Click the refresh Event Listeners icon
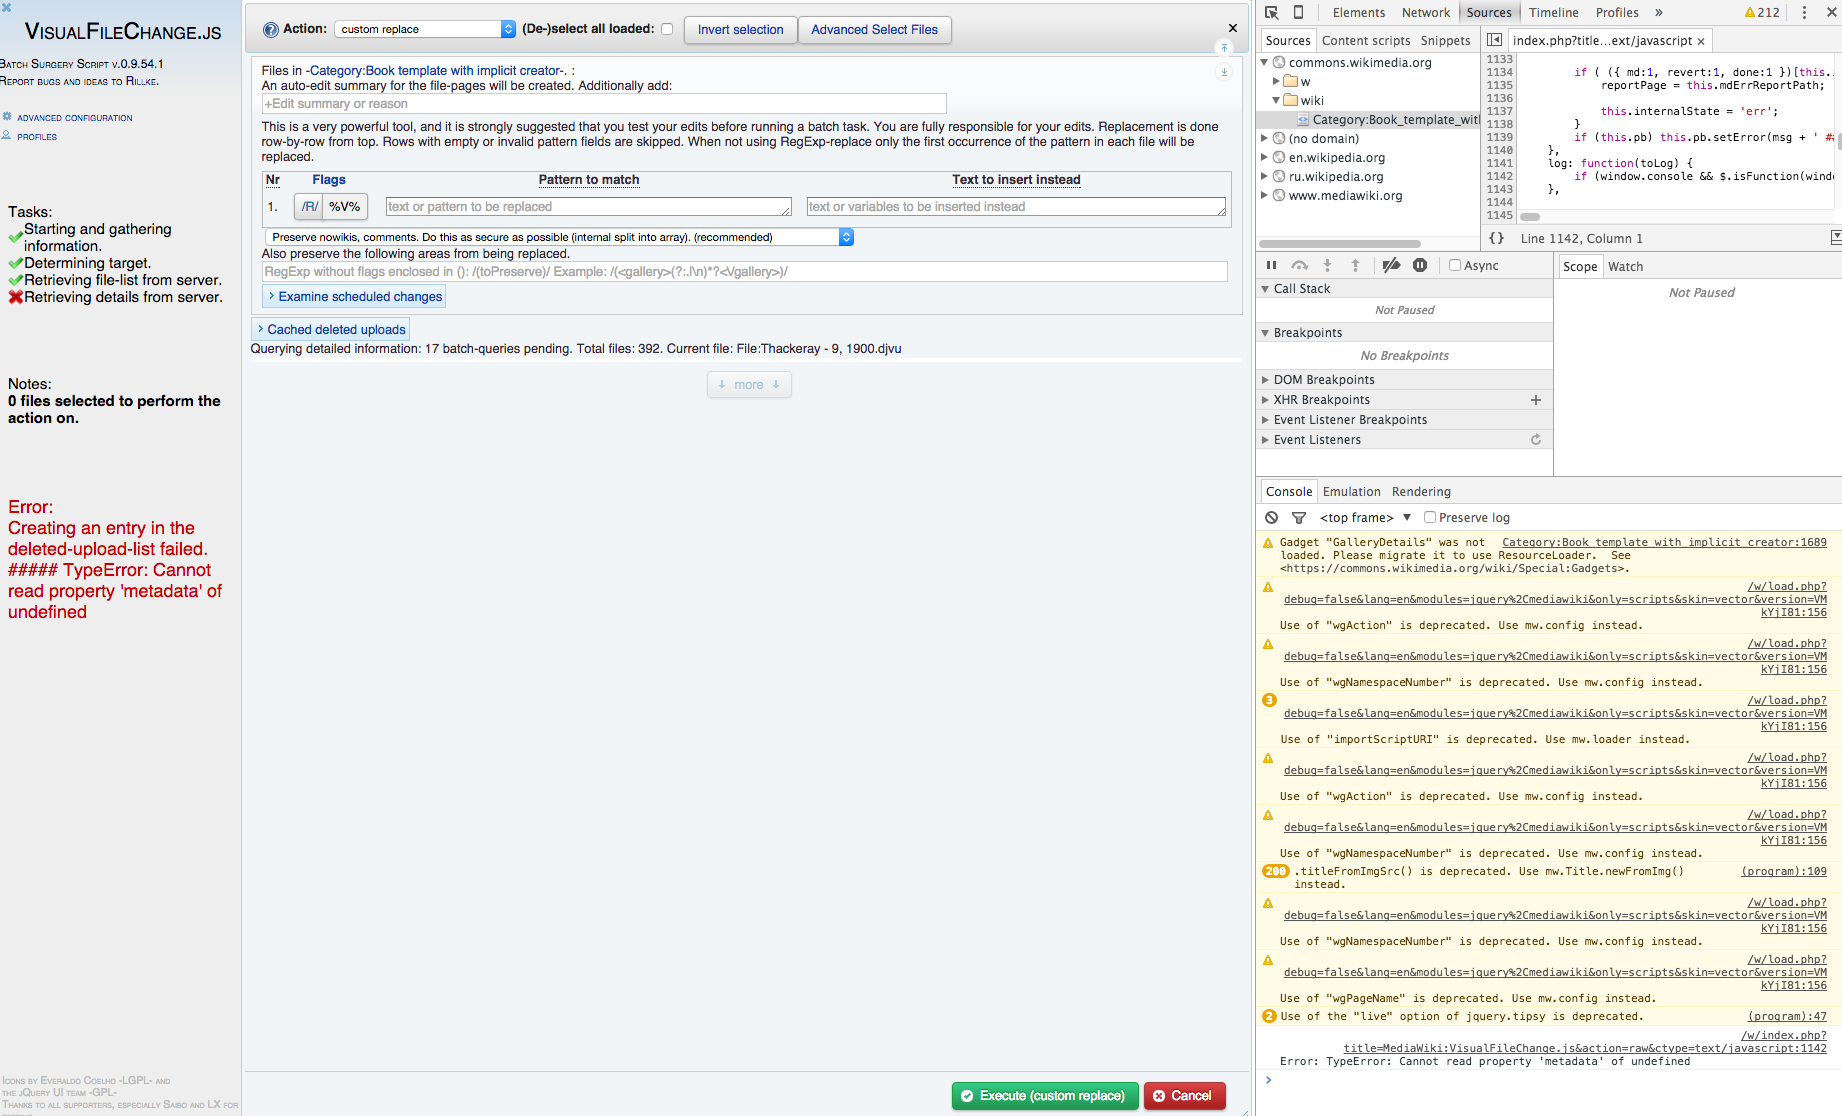Viewport: 1842px width, 1116px height. pyautogui.click(x=1536, y=440)
